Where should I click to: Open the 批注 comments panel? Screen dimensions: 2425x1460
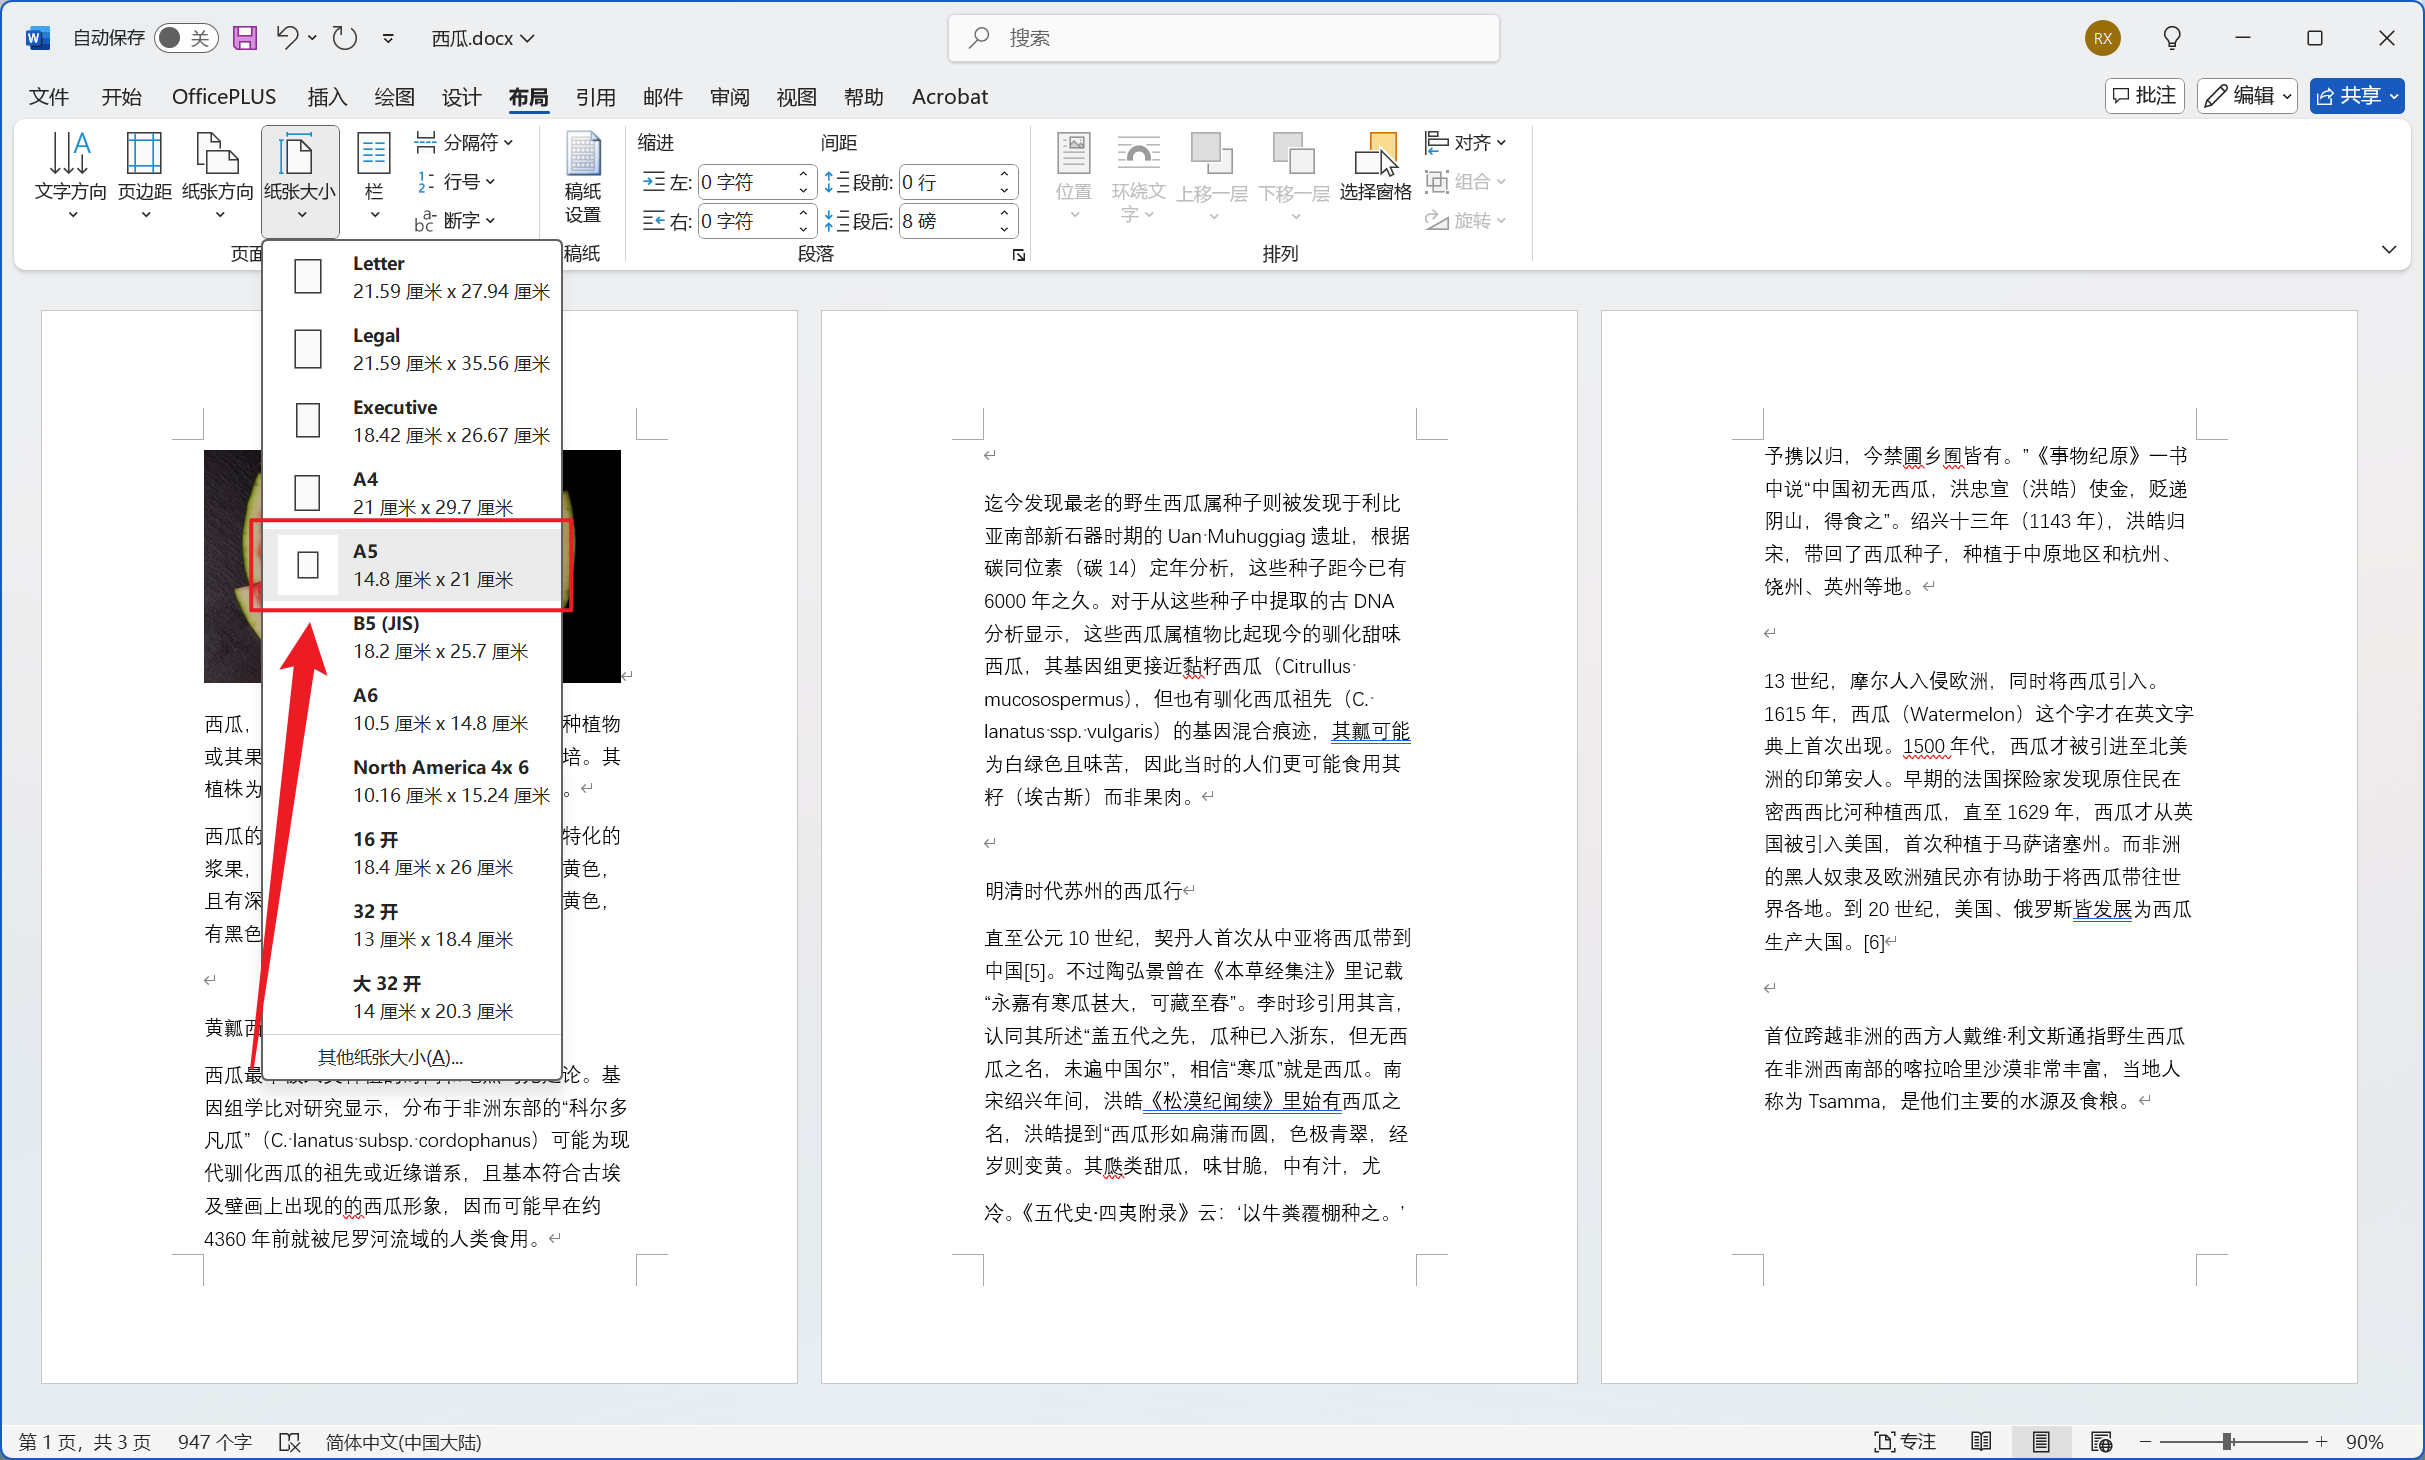click(x=2143, y=95)
